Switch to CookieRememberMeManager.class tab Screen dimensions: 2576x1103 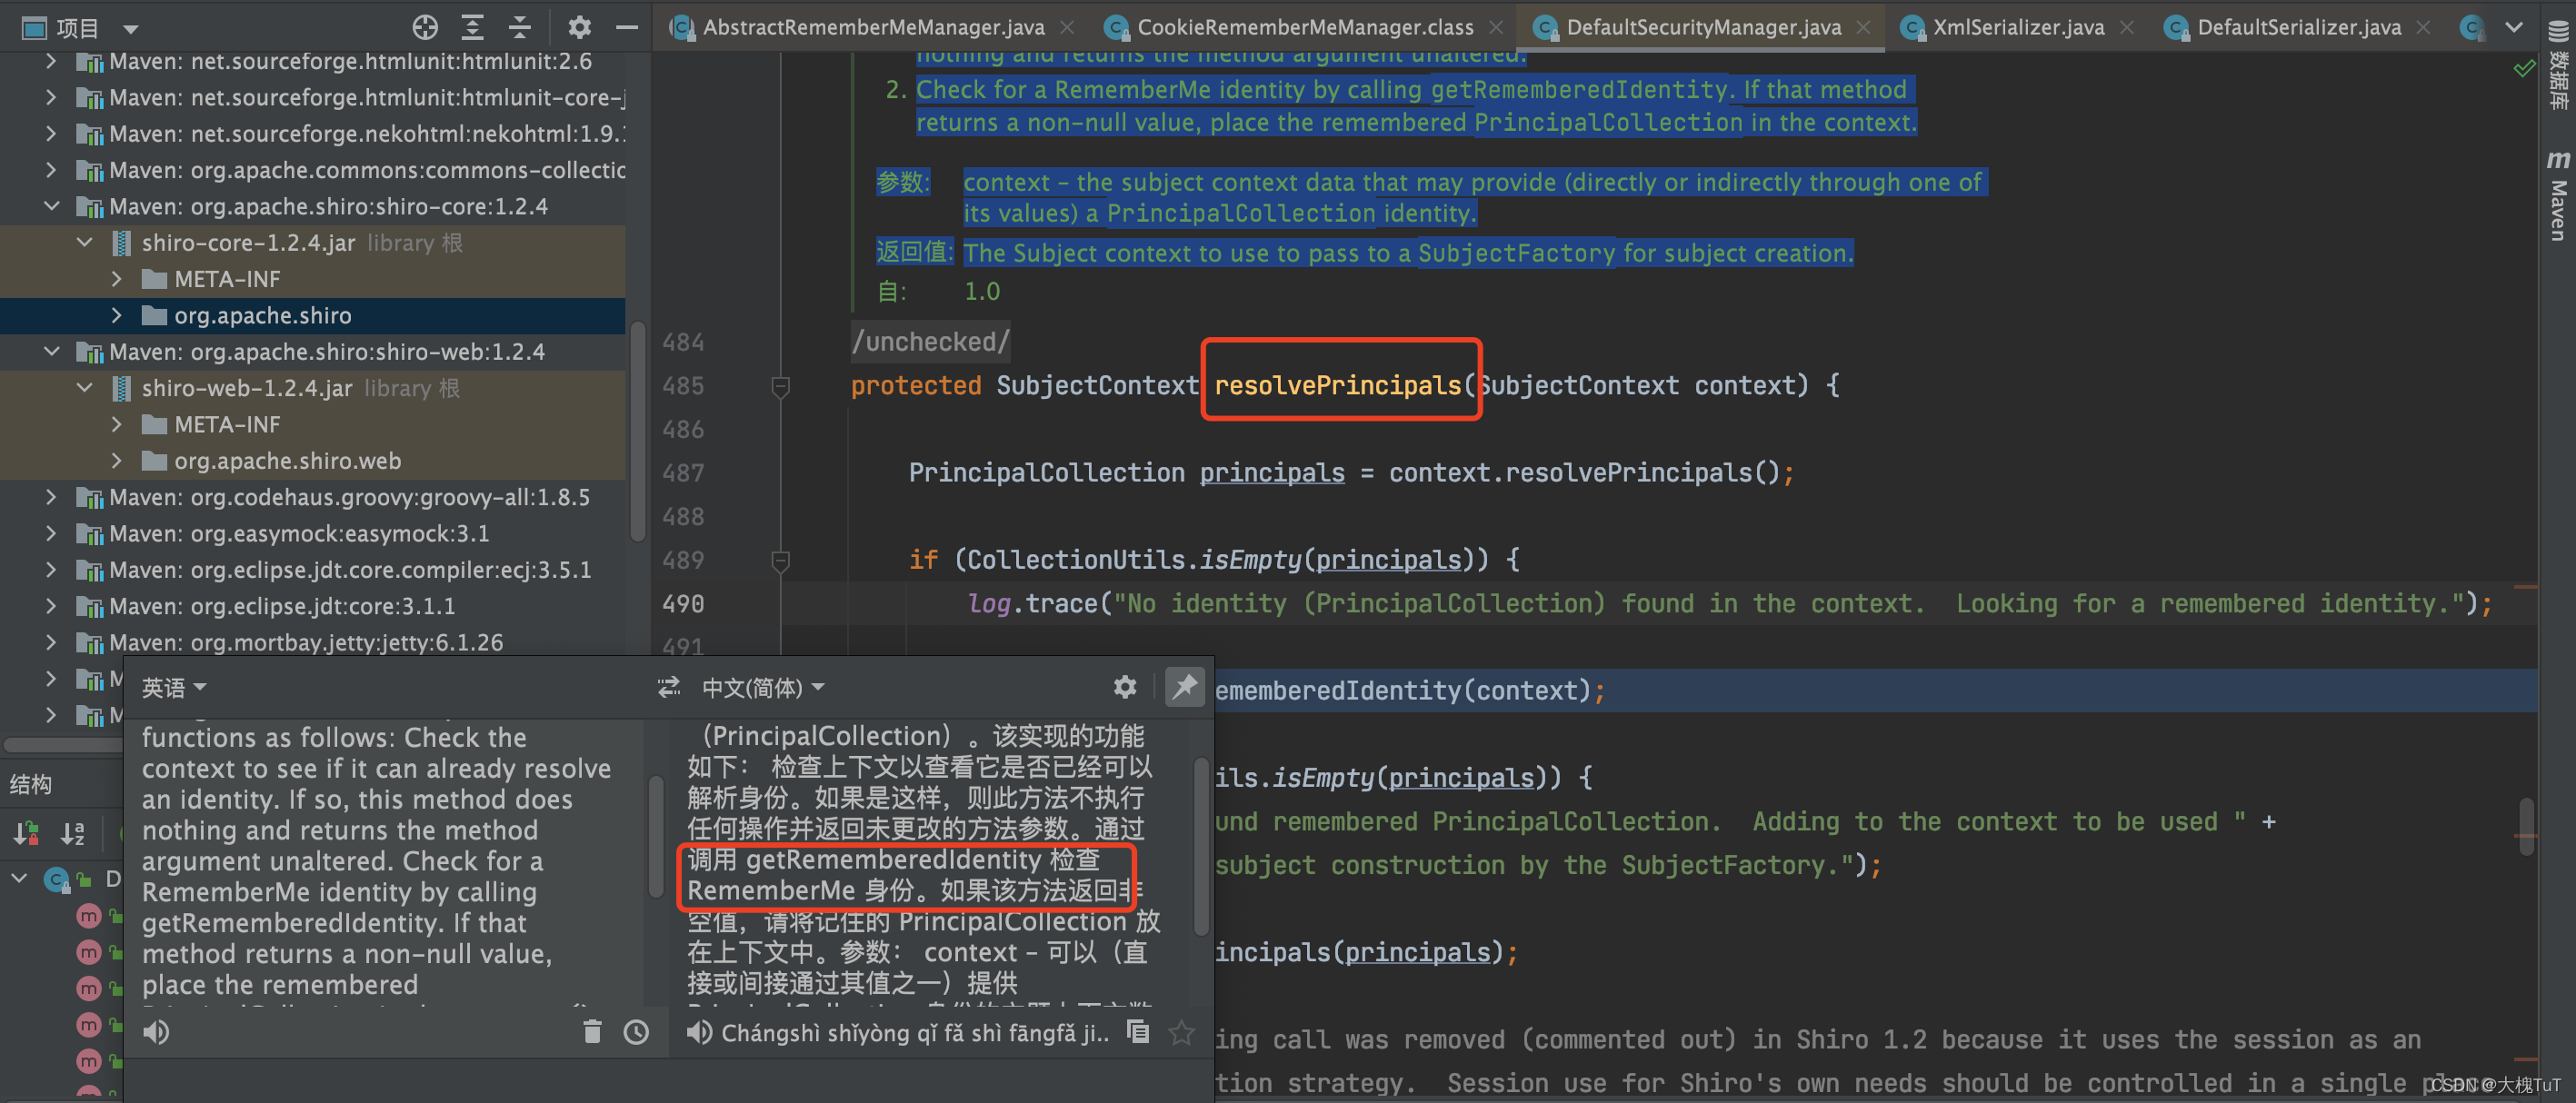click(1304, 27)
